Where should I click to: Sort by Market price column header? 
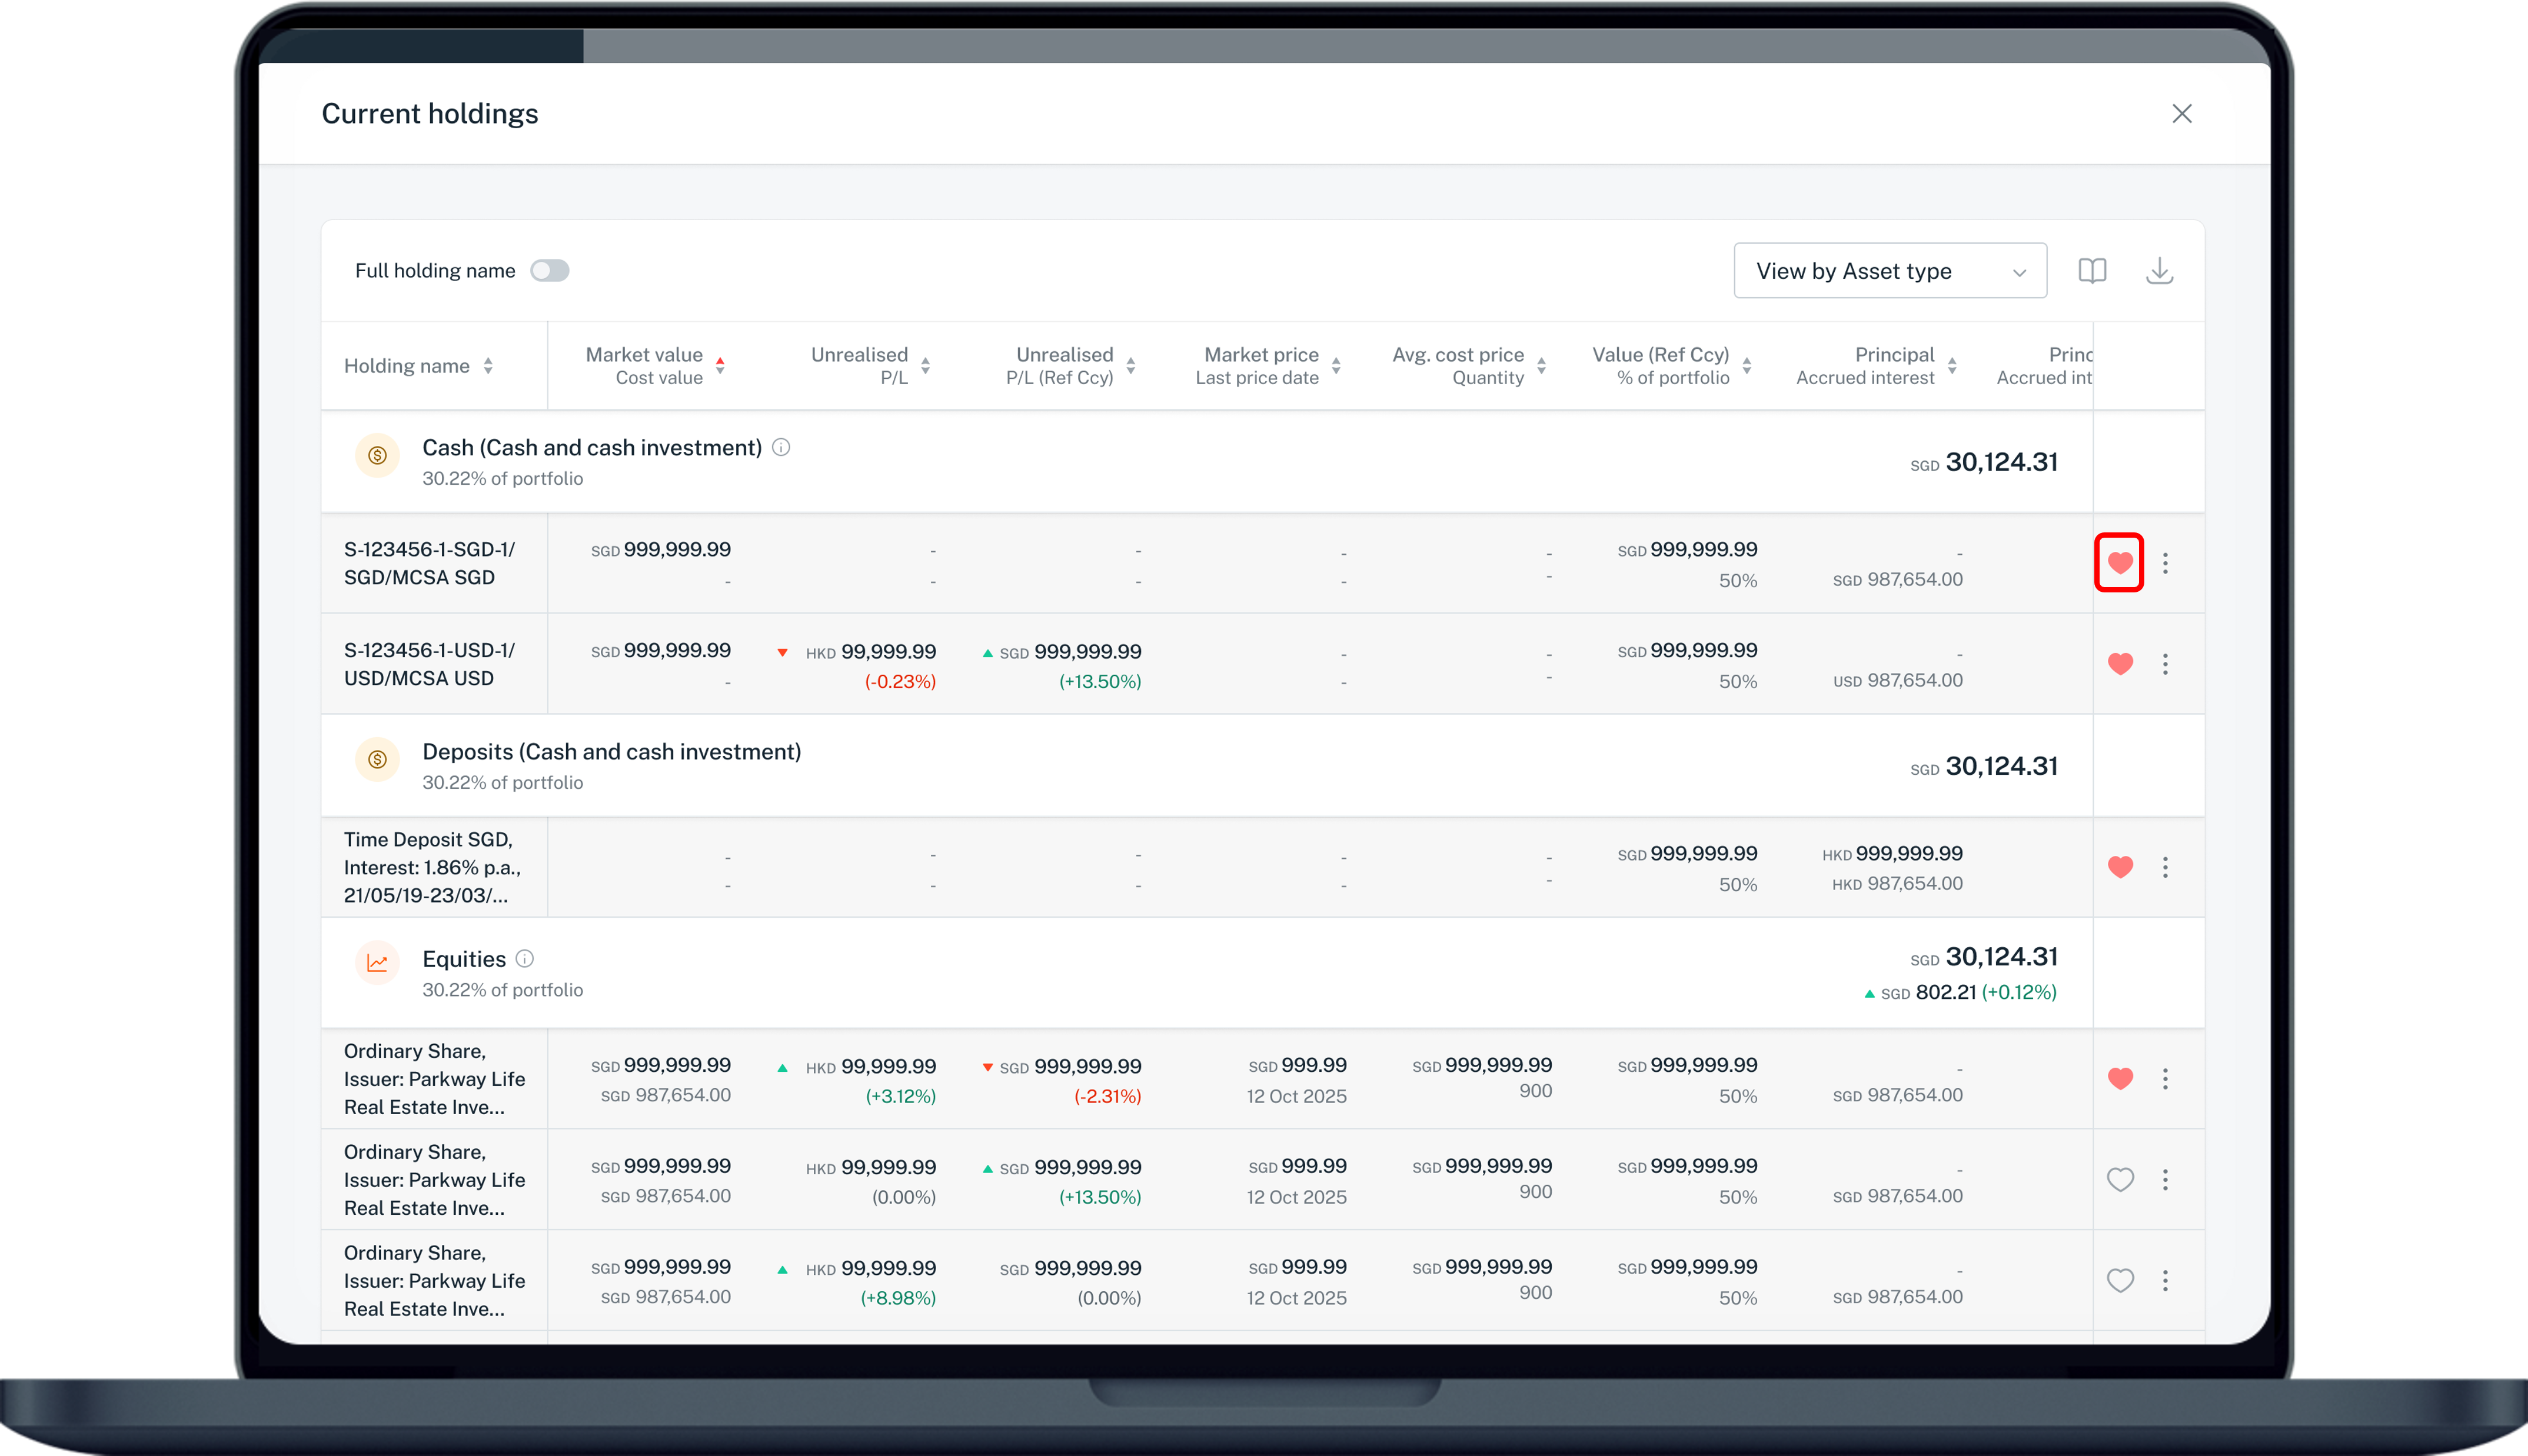(1336, 366)
